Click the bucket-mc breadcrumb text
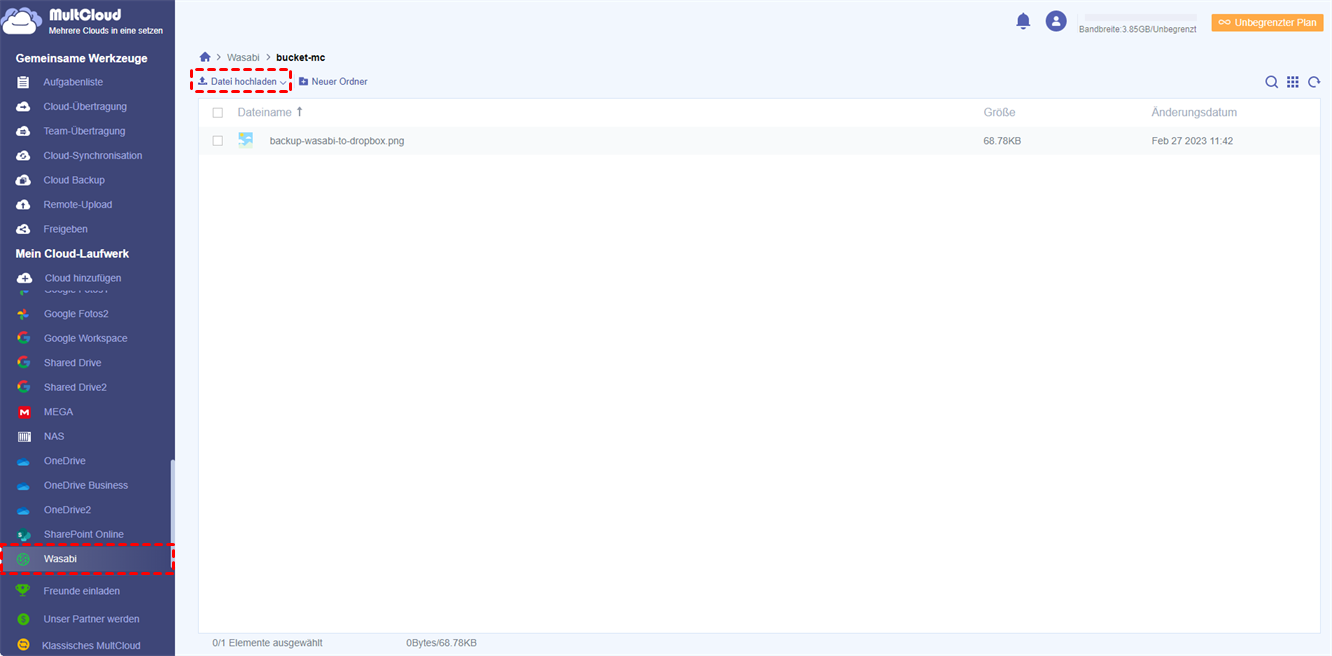The width and height of the screenshot is (1332, 656). [301, 58]
